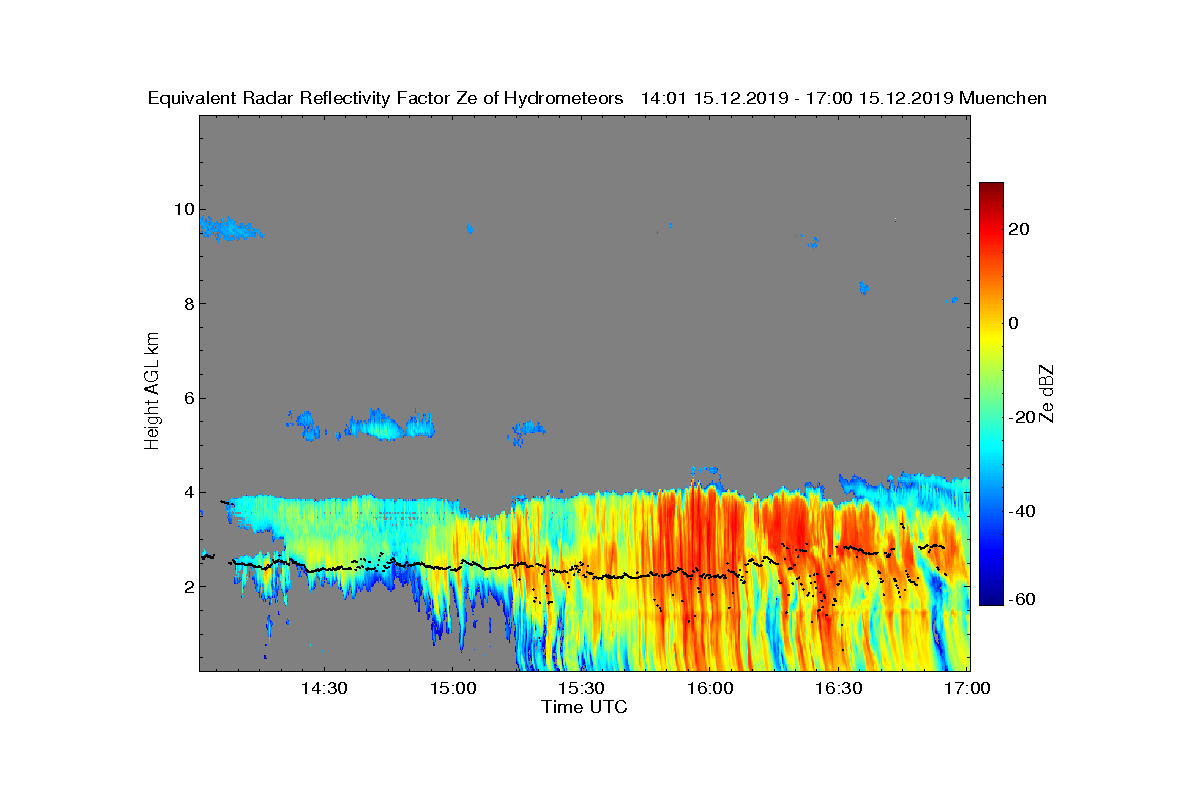Click the dark blue bottom of the colorbar
Viewport: 1200px width, 800px height.
pos(991,596)
